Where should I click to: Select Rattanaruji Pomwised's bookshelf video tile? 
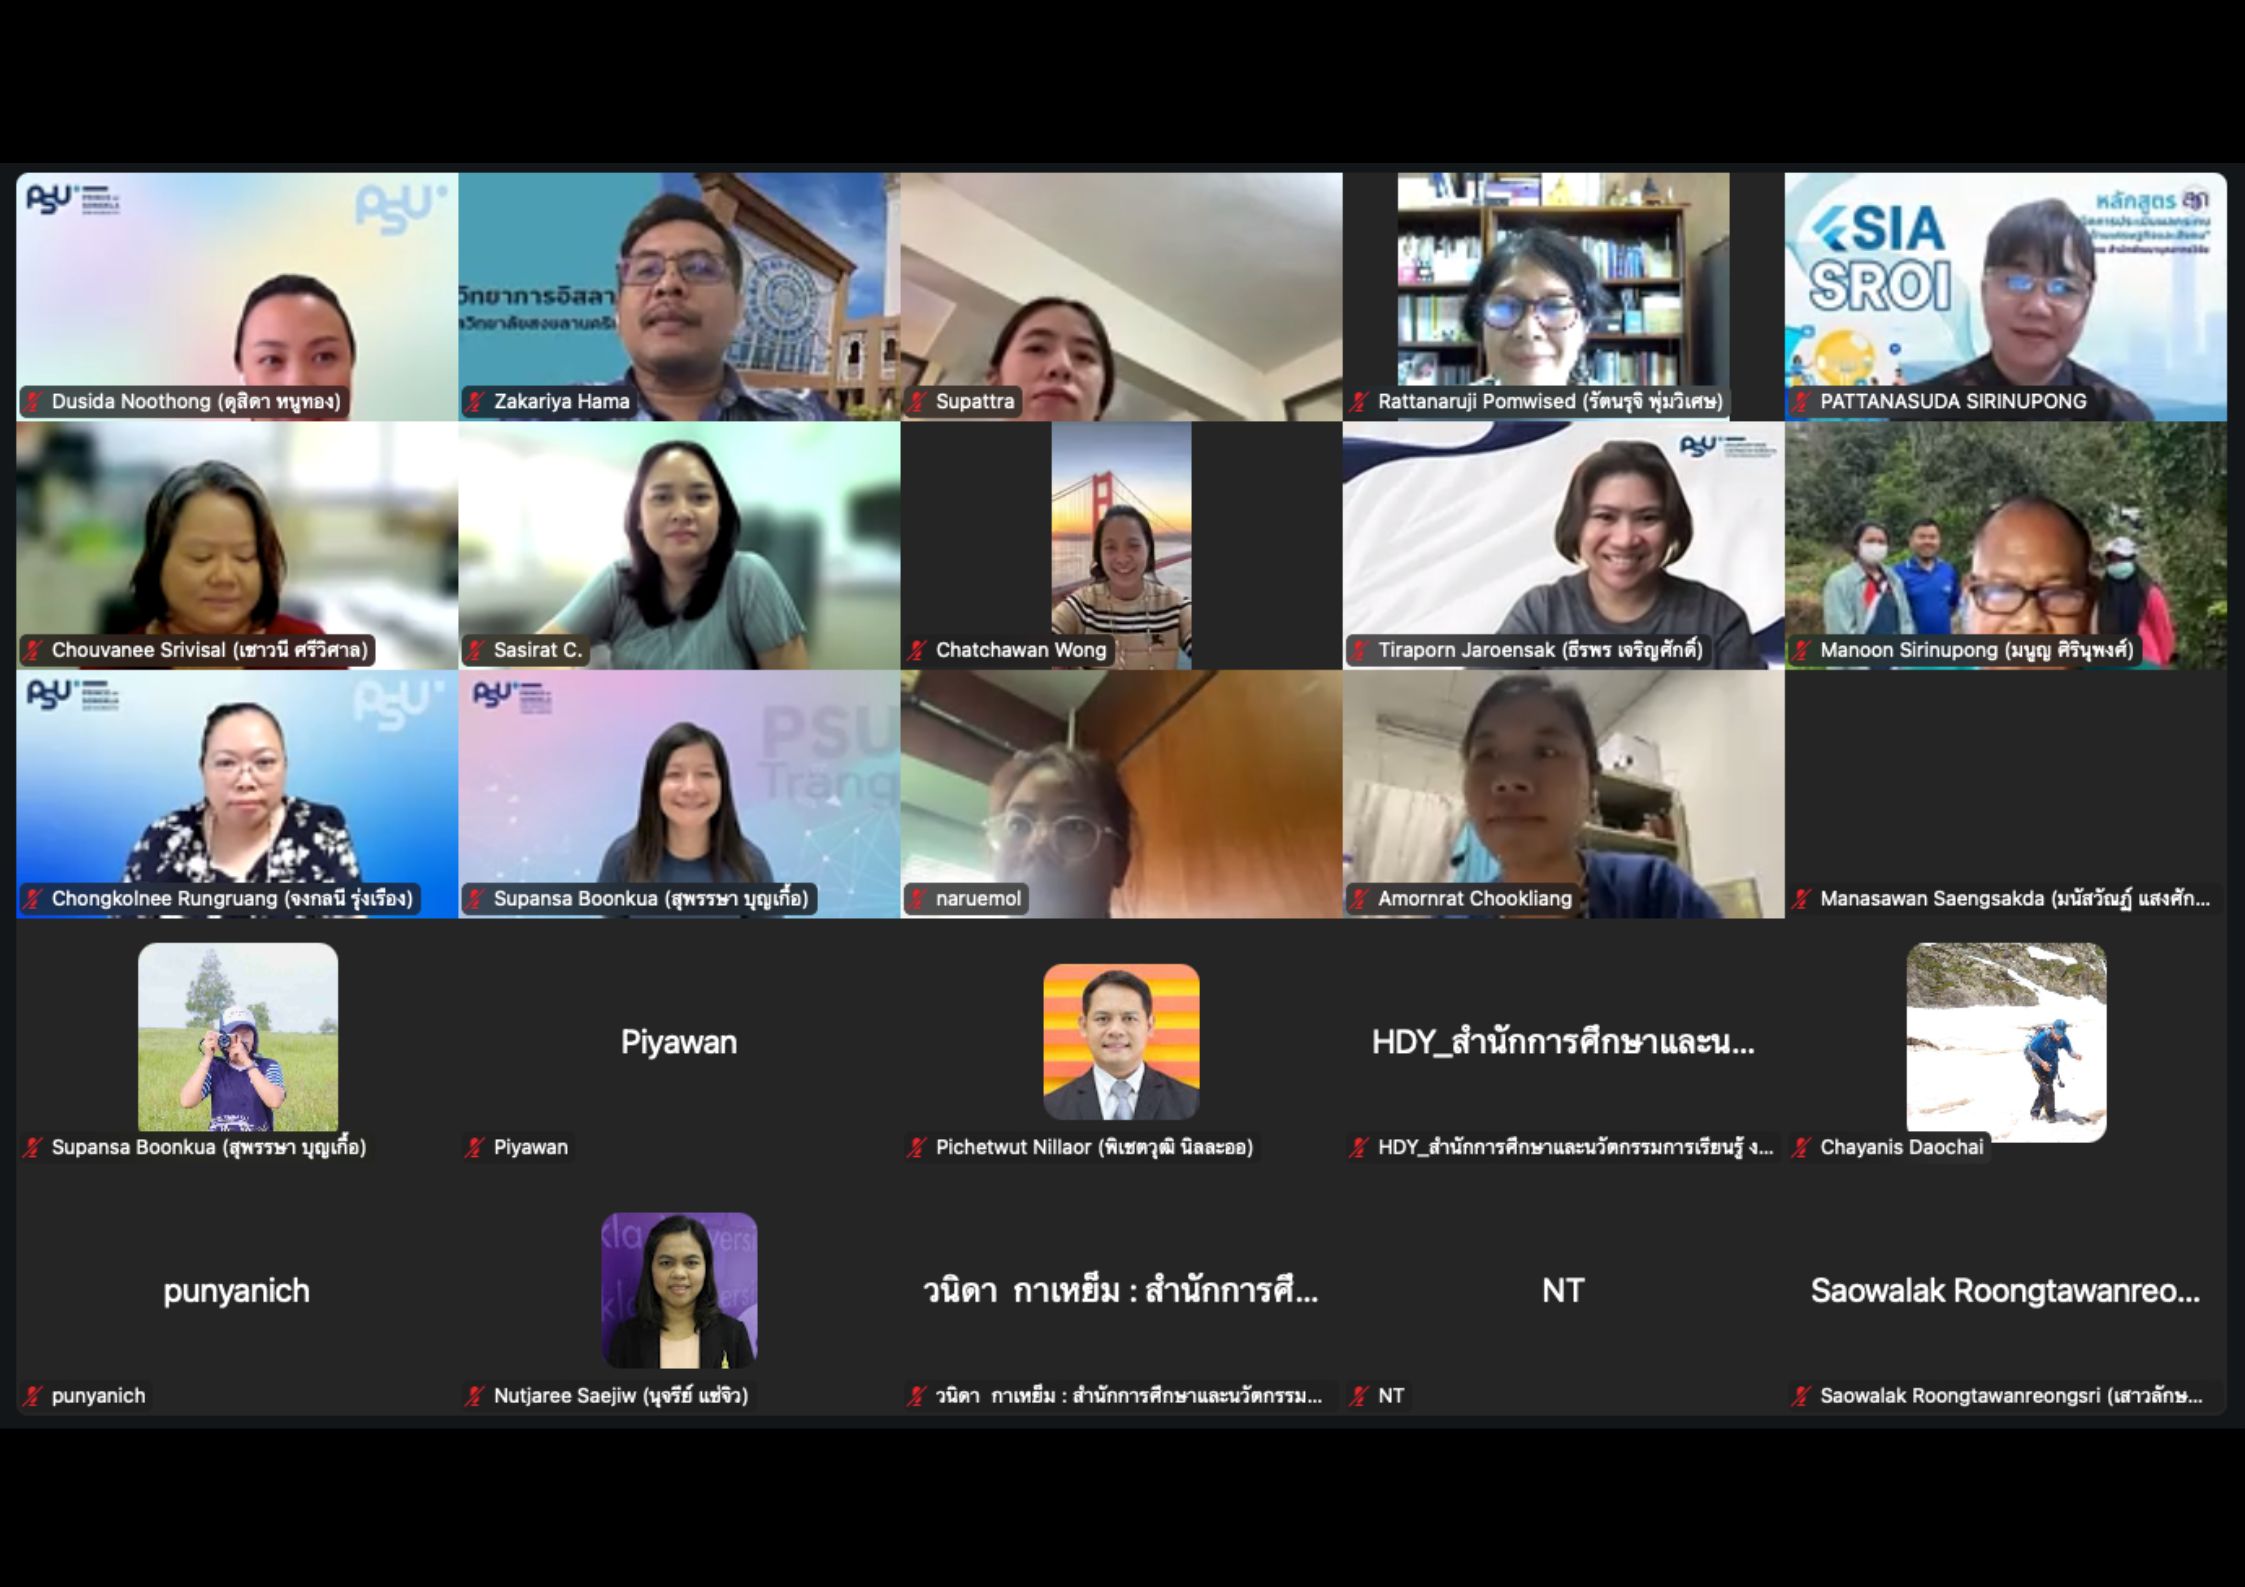[1562, 290]
